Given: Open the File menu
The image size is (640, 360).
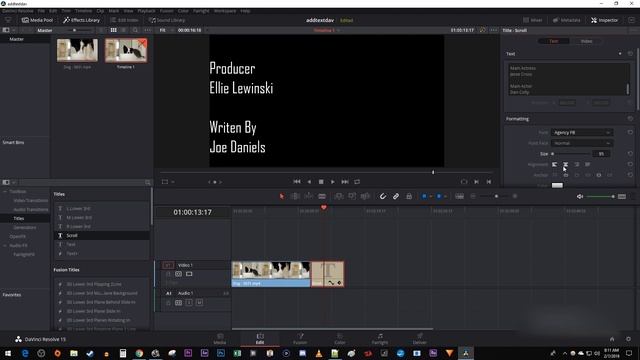Looking at the screenshot, I should coord(41,11).
